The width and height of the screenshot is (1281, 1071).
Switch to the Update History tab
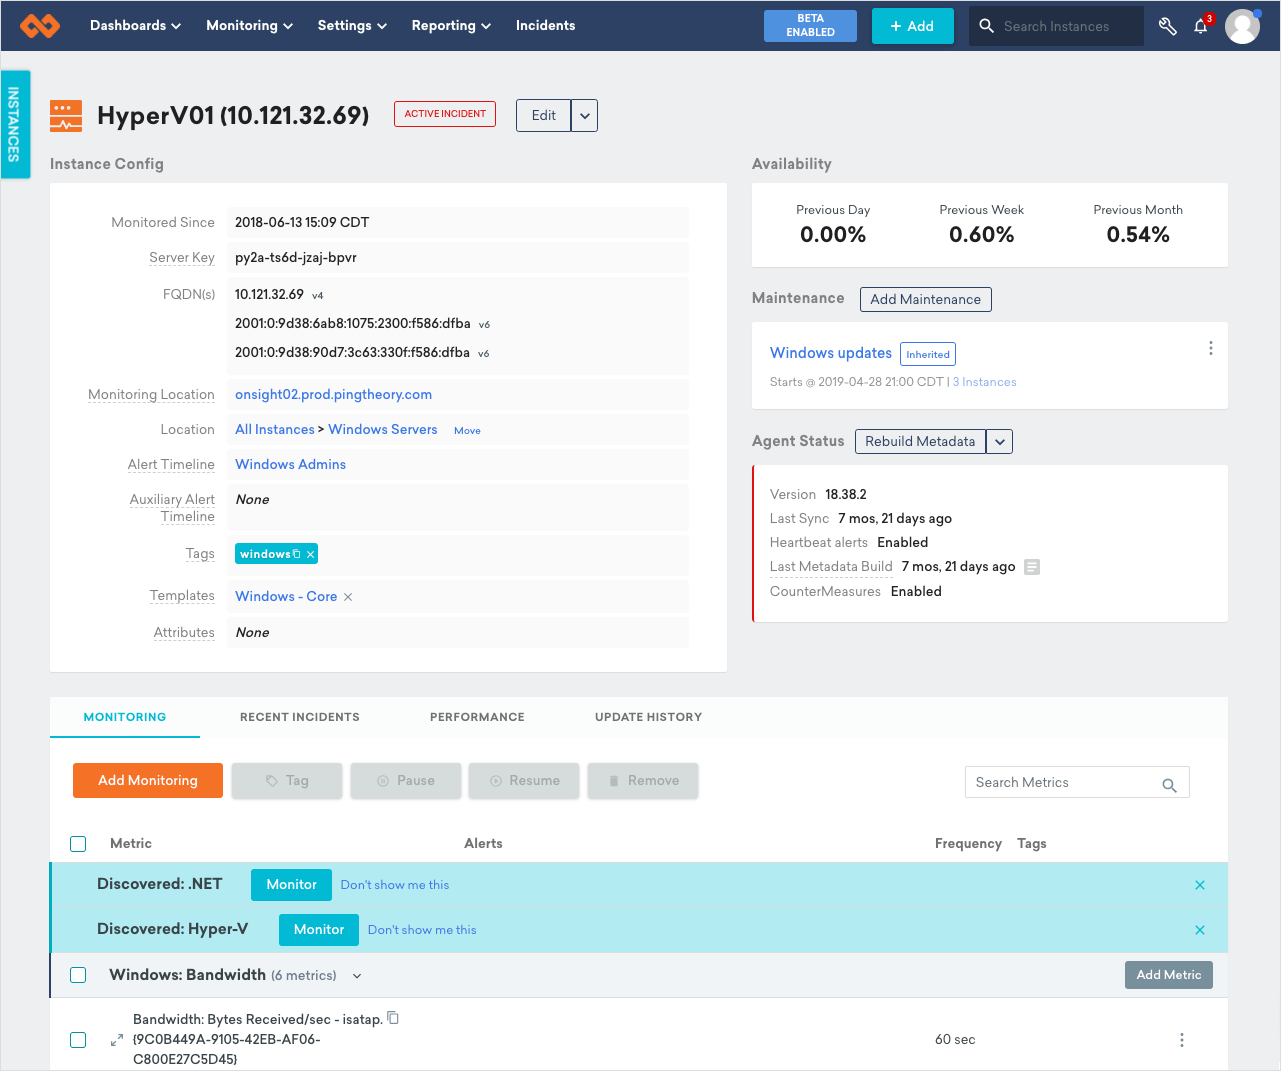tap(648, 717)
